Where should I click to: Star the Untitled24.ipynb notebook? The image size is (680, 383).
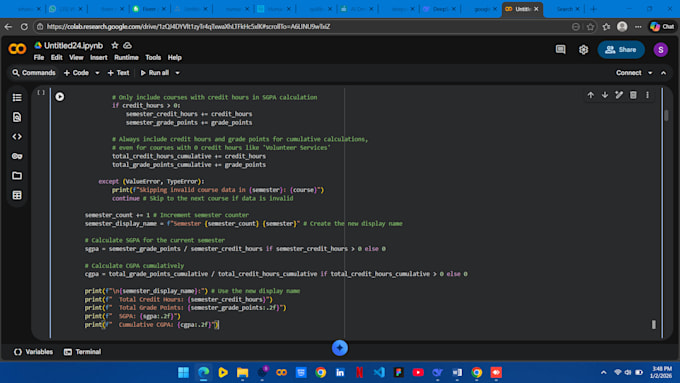(x=115, y=45)
